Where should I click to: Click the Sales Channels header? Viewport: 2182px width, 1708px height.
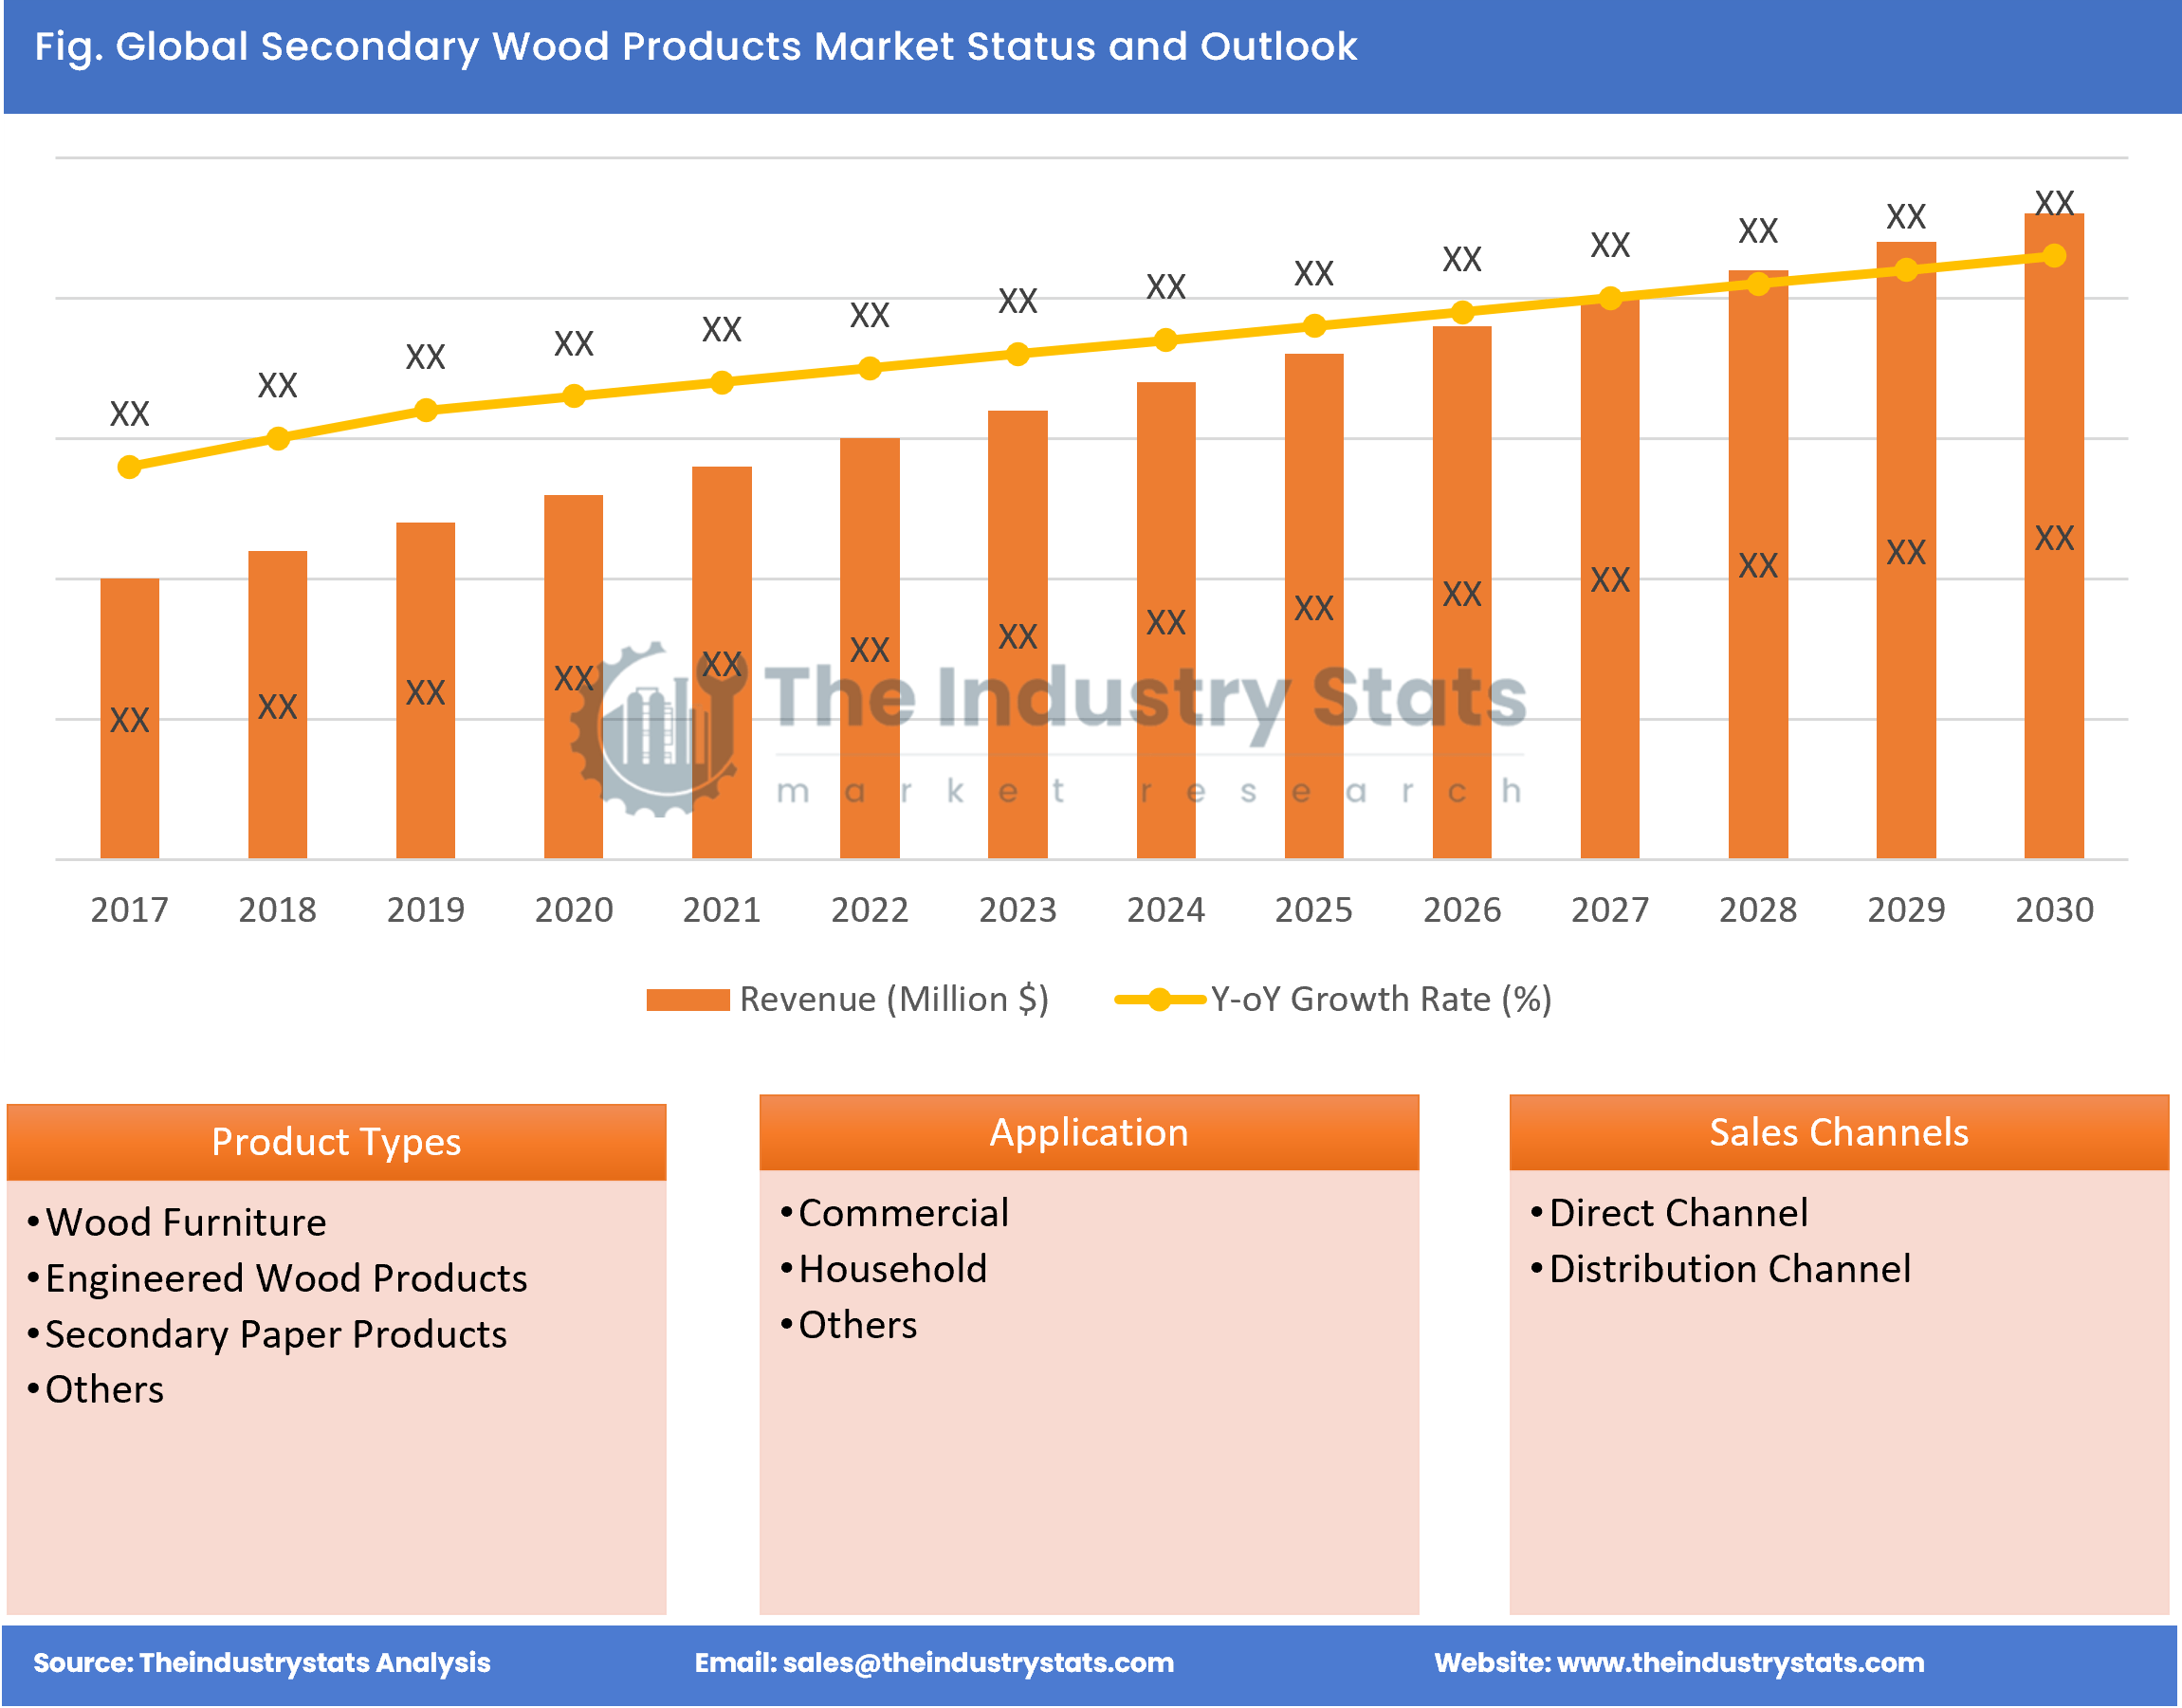pyautogui.click(x=1839, y=1132)
